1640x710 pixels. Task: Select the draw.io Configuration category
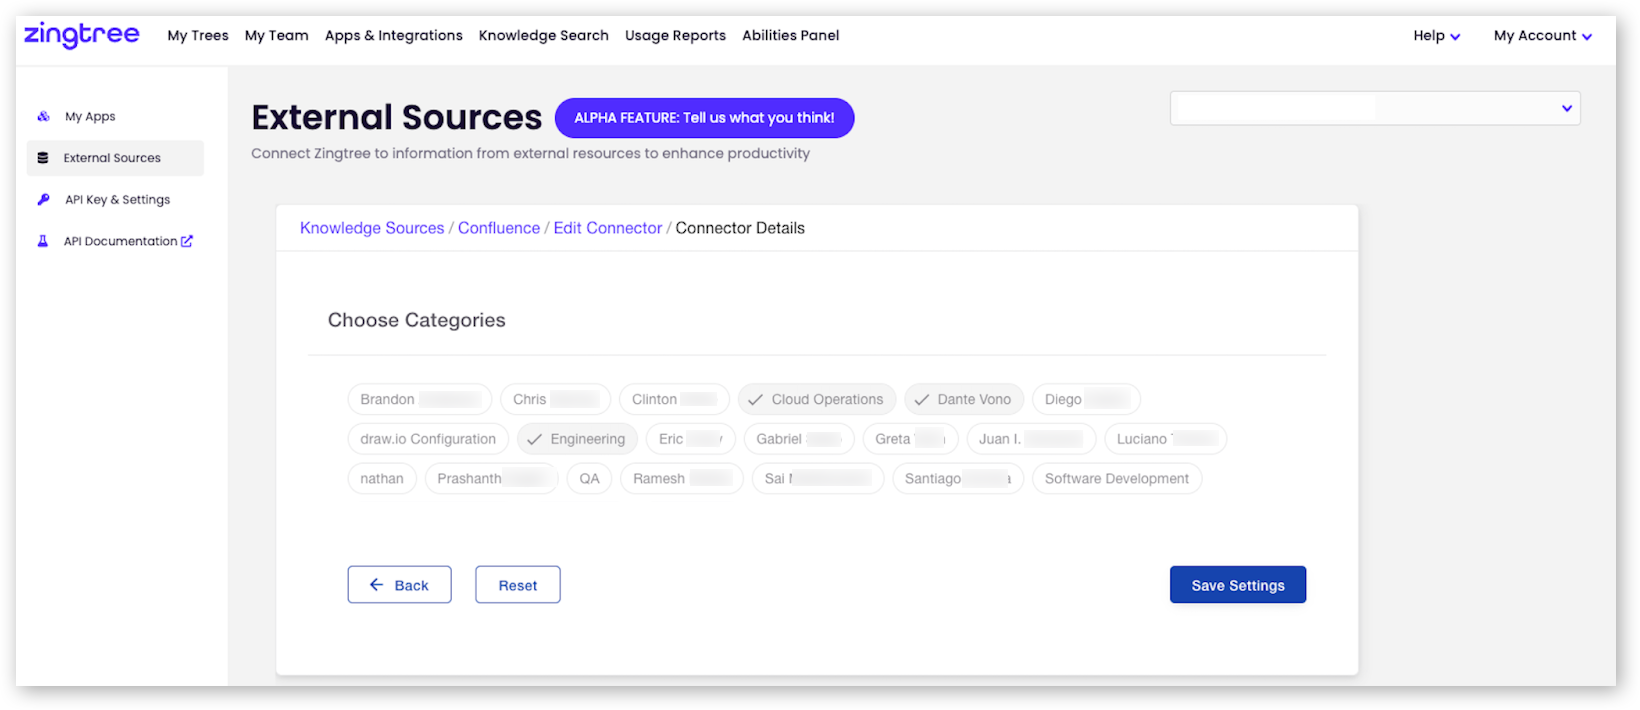[x=428, y=439]
